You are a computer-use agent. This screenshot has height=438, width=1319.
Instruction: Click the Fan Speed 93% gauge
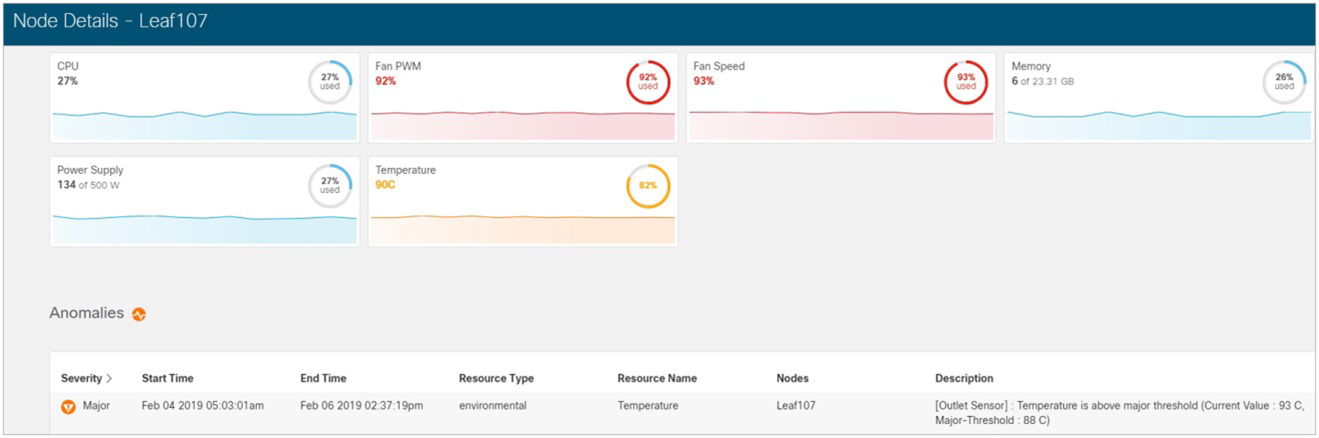pyautogui.click(x=966, y=82)
